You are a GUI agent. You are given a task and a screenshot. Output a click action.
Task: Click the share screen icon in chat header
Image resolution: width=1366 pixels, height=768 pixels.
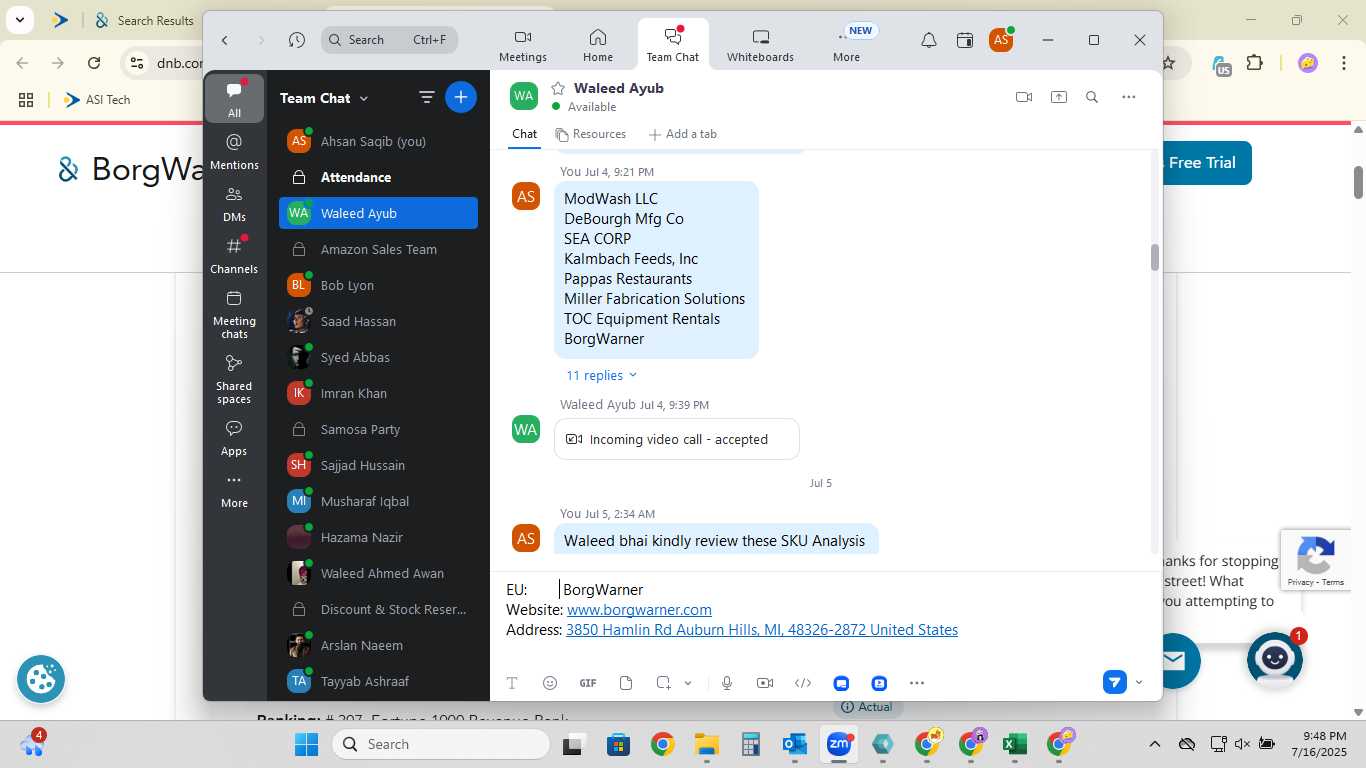1058,97
